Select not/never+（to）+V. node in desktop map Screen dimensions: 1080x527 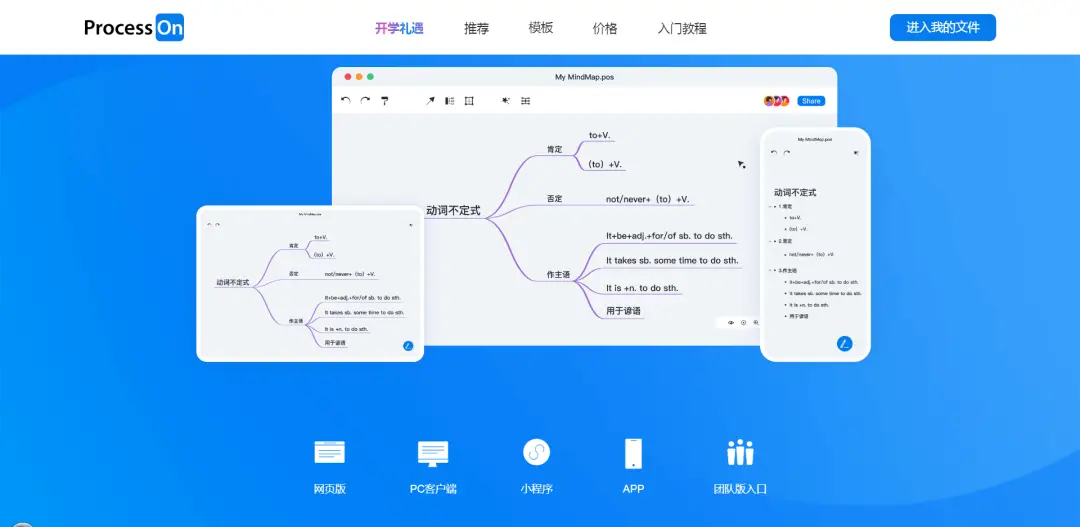pos(648,199)
